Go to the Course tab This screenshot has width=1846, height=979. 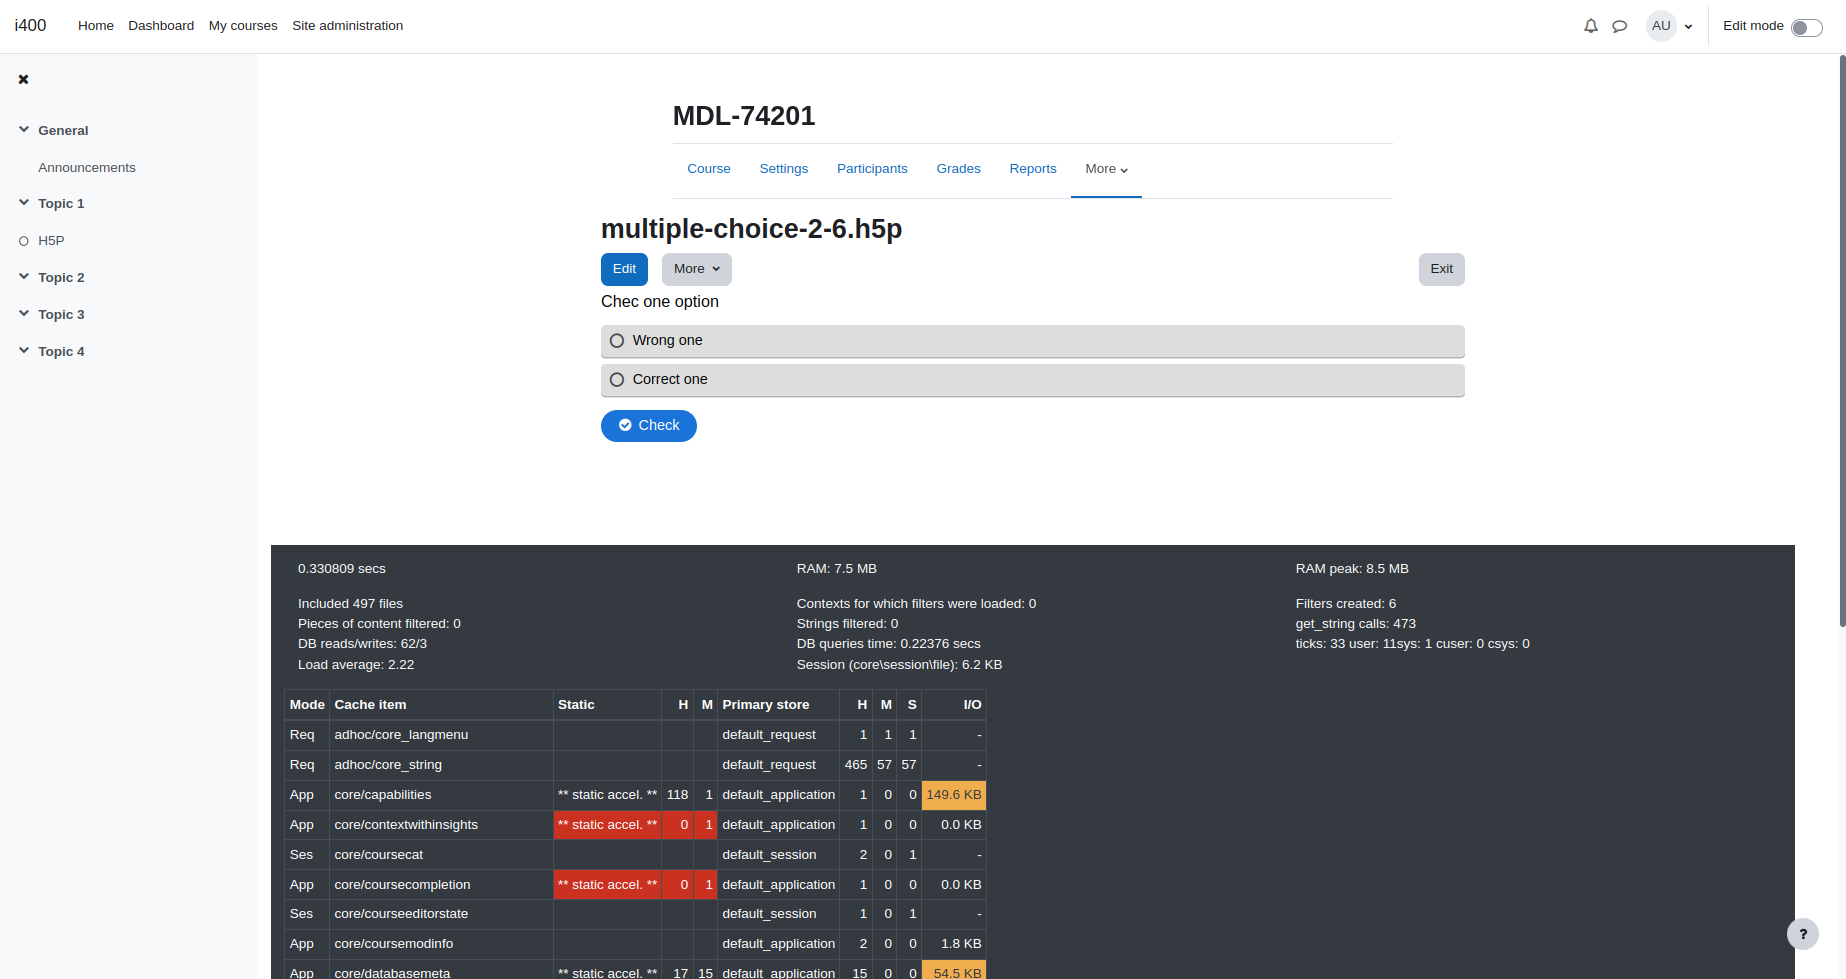pyautogui.click(x=709, y=169)
